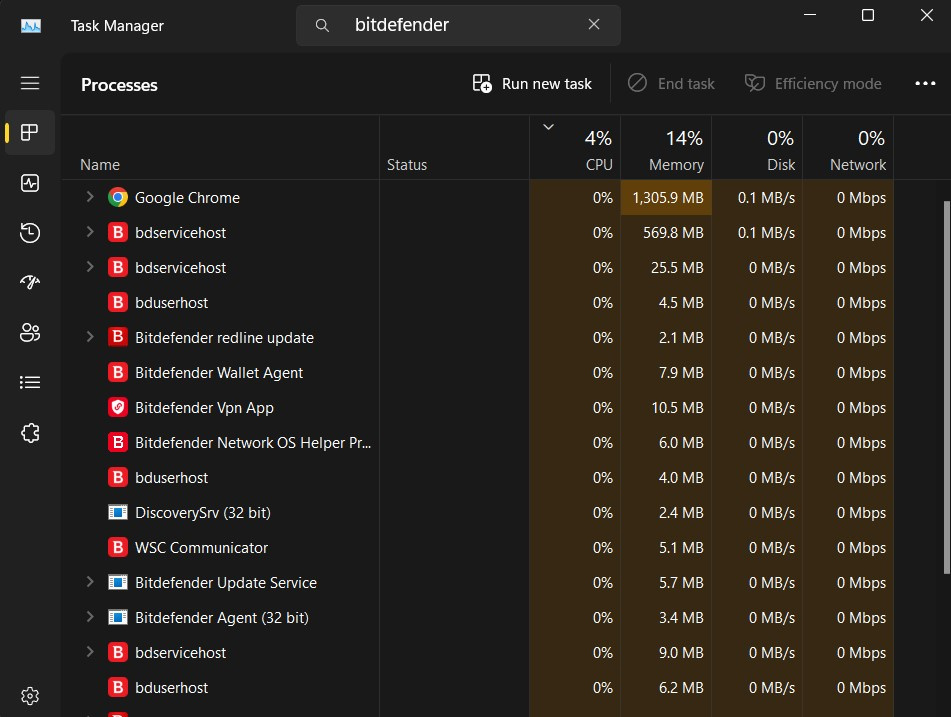The image size is (951, 717).
Task: Click the Processes page heading
Action: (x=119, y=85)
